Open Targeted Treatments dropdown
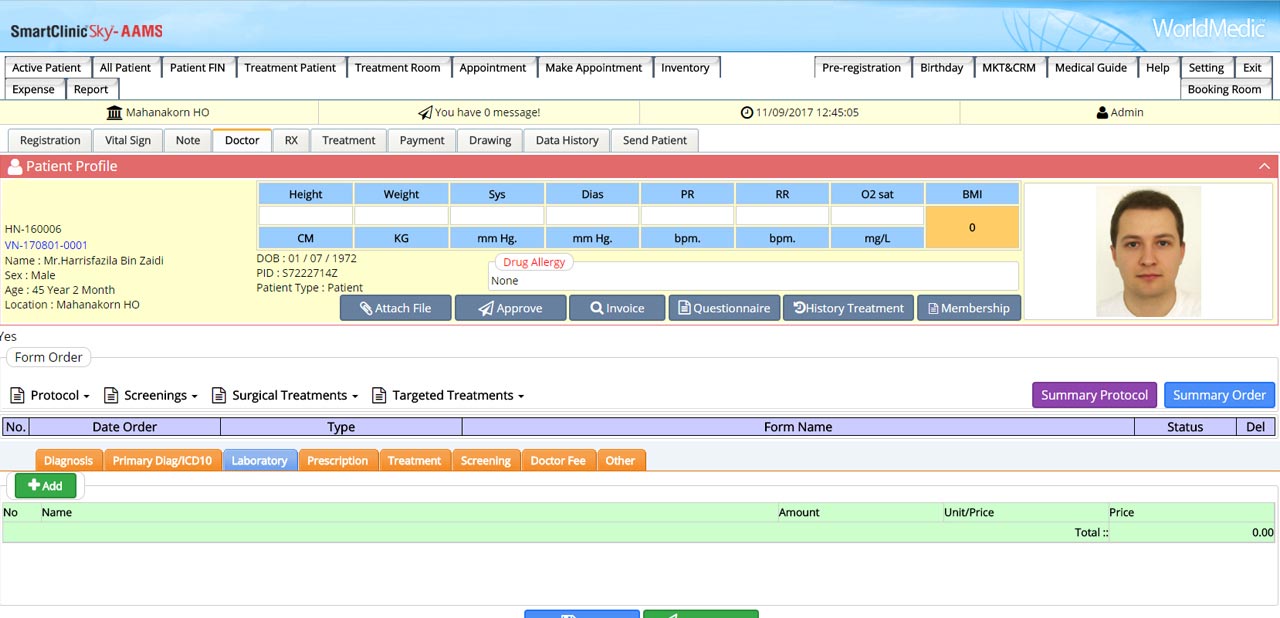 448,395
